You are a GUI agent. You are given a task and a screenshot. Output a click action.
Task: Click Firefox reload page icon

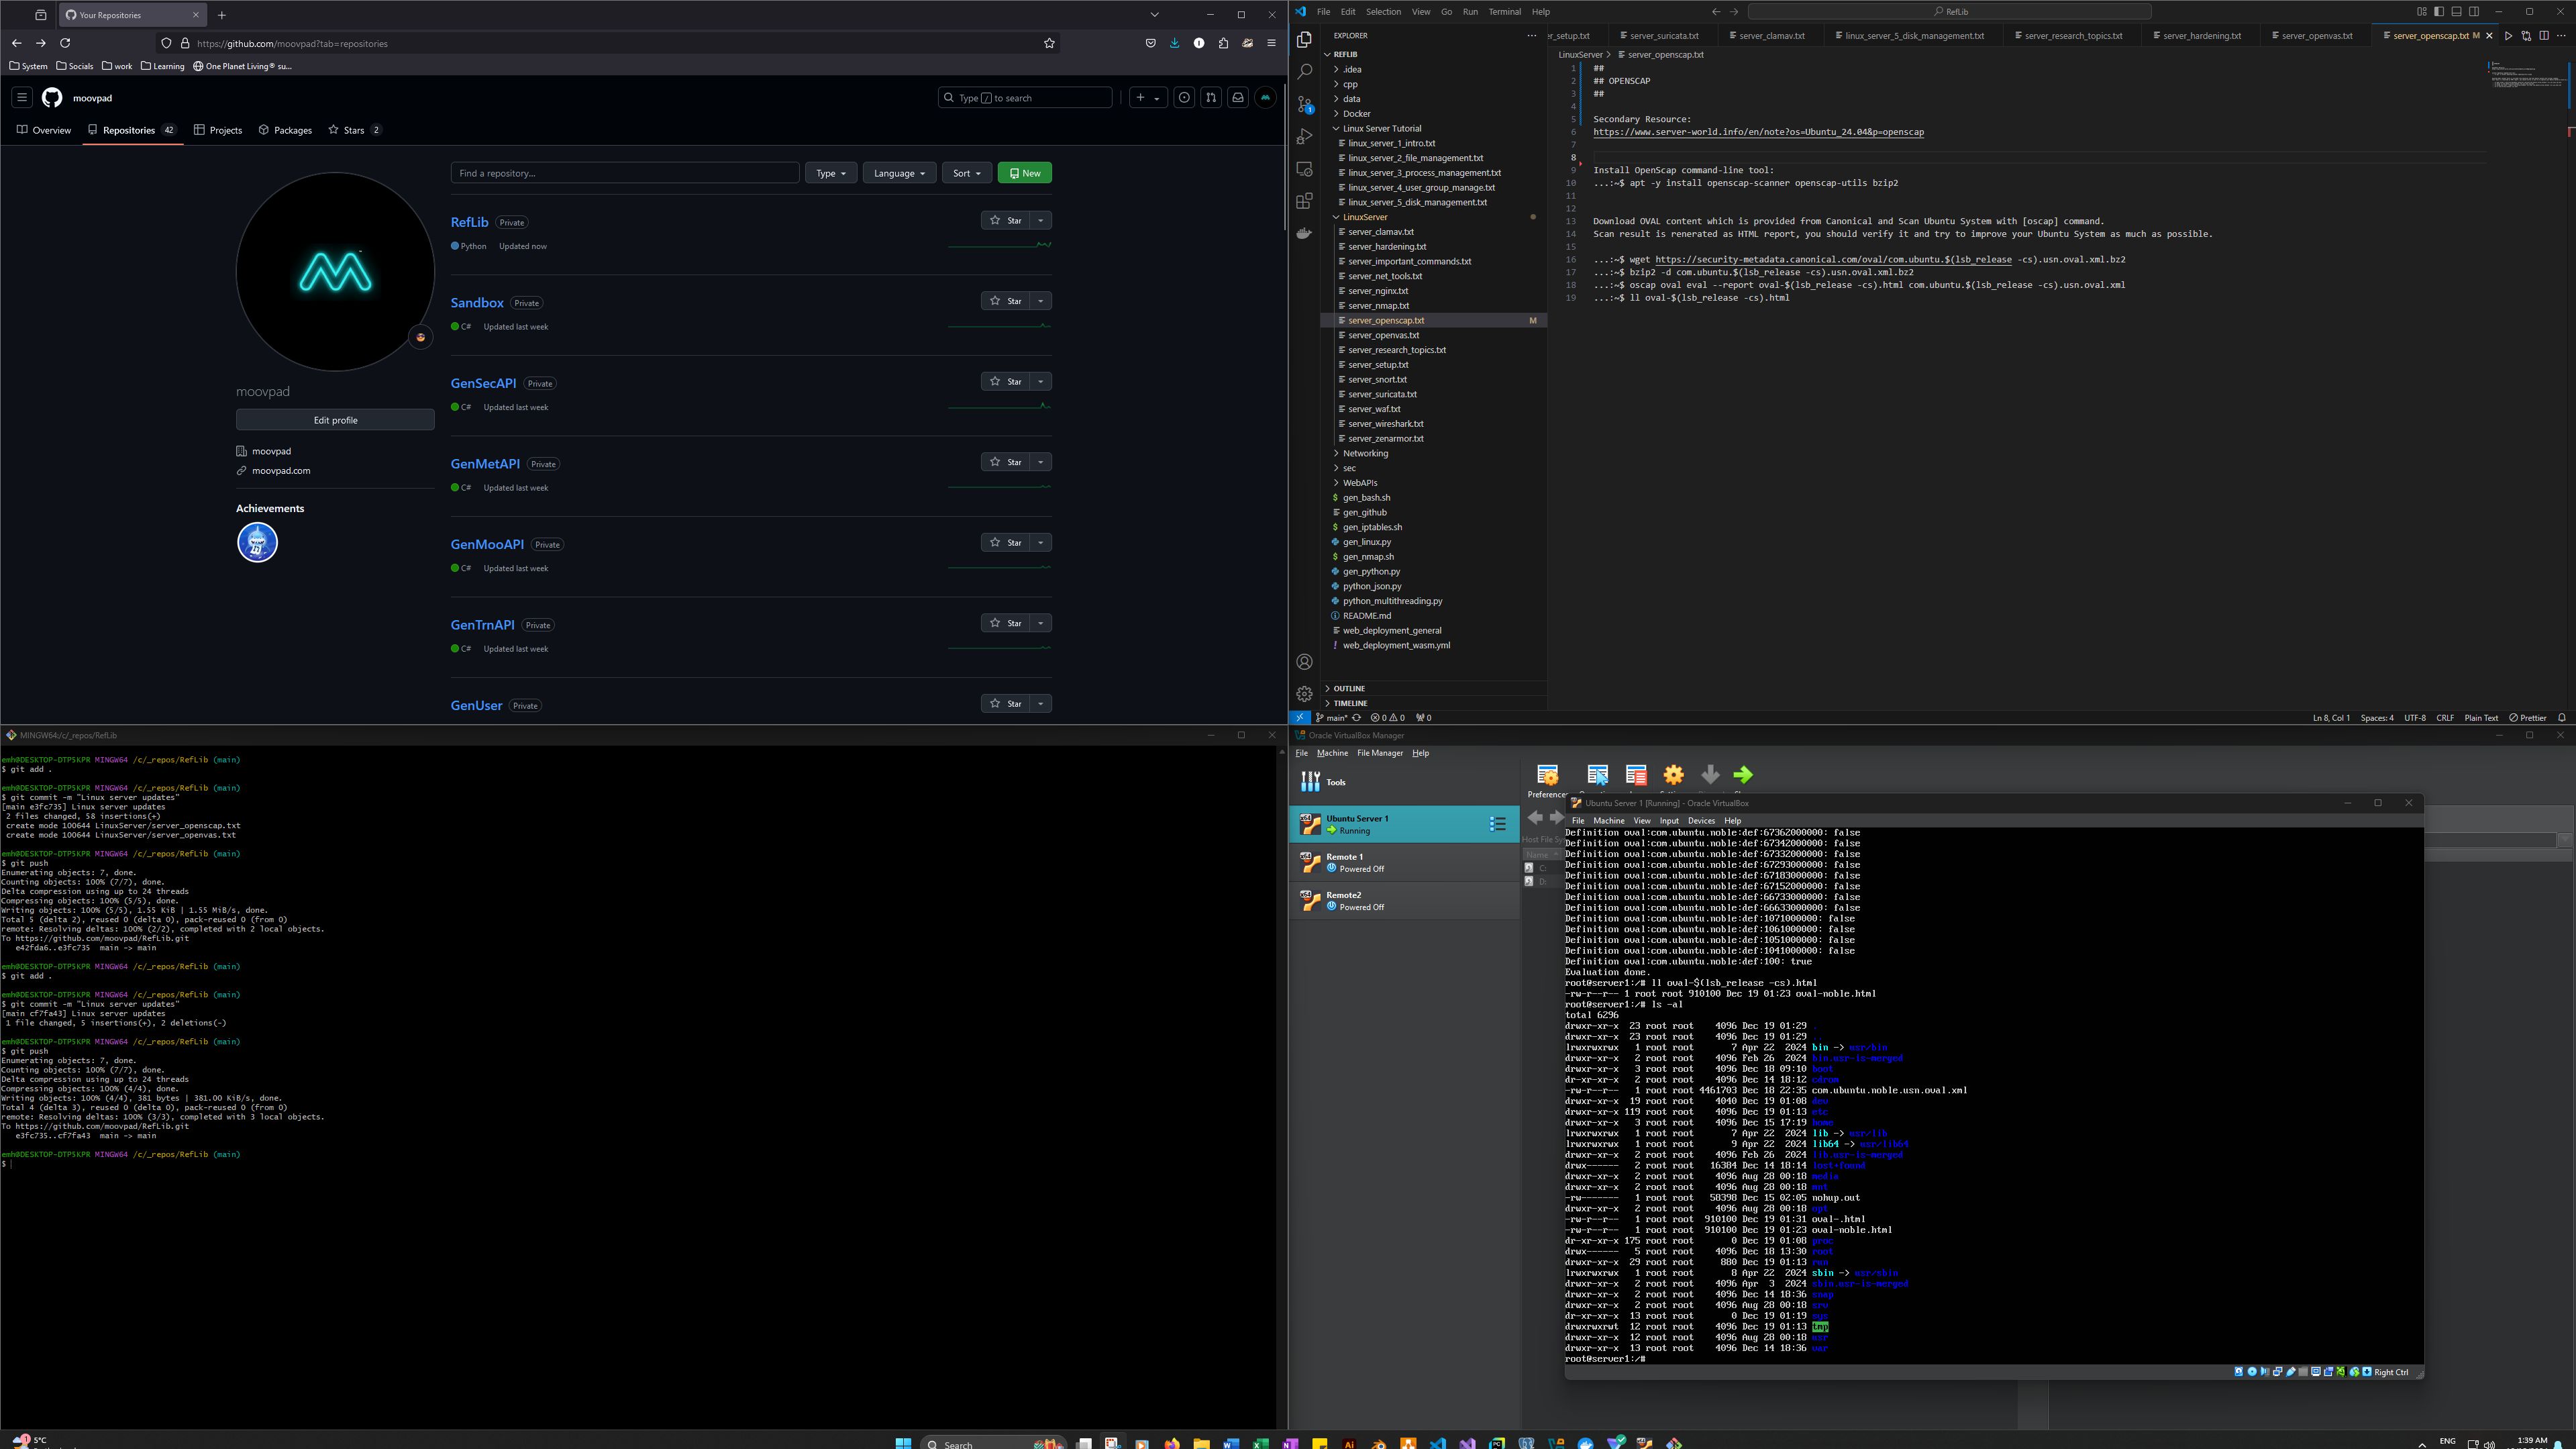[x=65, y=43]
